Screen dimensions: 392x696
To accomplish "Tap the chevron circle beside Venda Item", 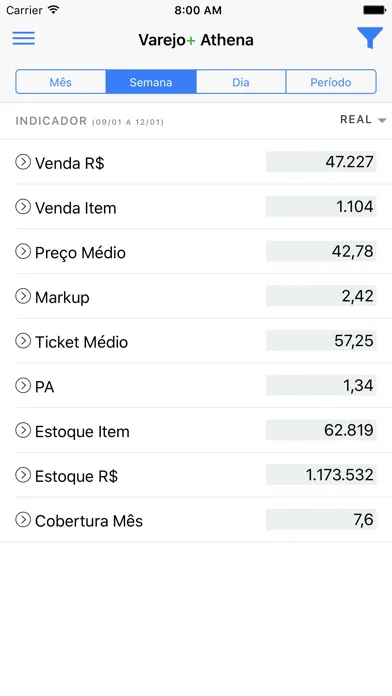I will click(23, 207).
